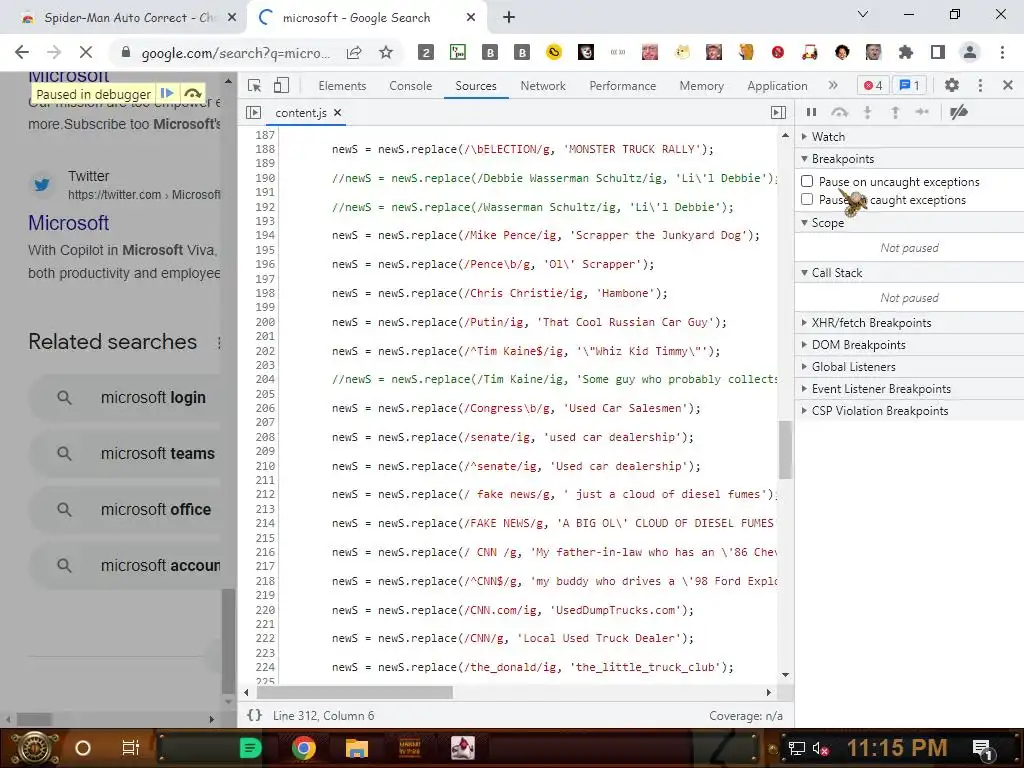Open the Performance tab
This screenshot has width=1024, height=768.
(x=622, y=86)
